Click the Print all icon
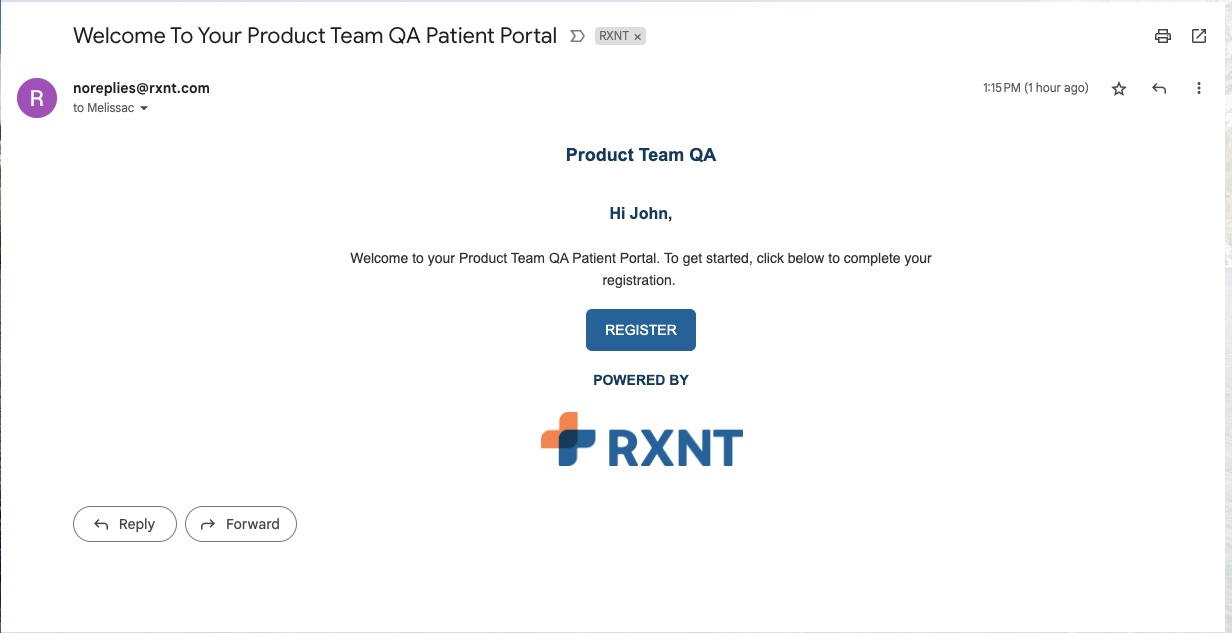This screenshot has width=1232, height=633. click(1162, 37)
